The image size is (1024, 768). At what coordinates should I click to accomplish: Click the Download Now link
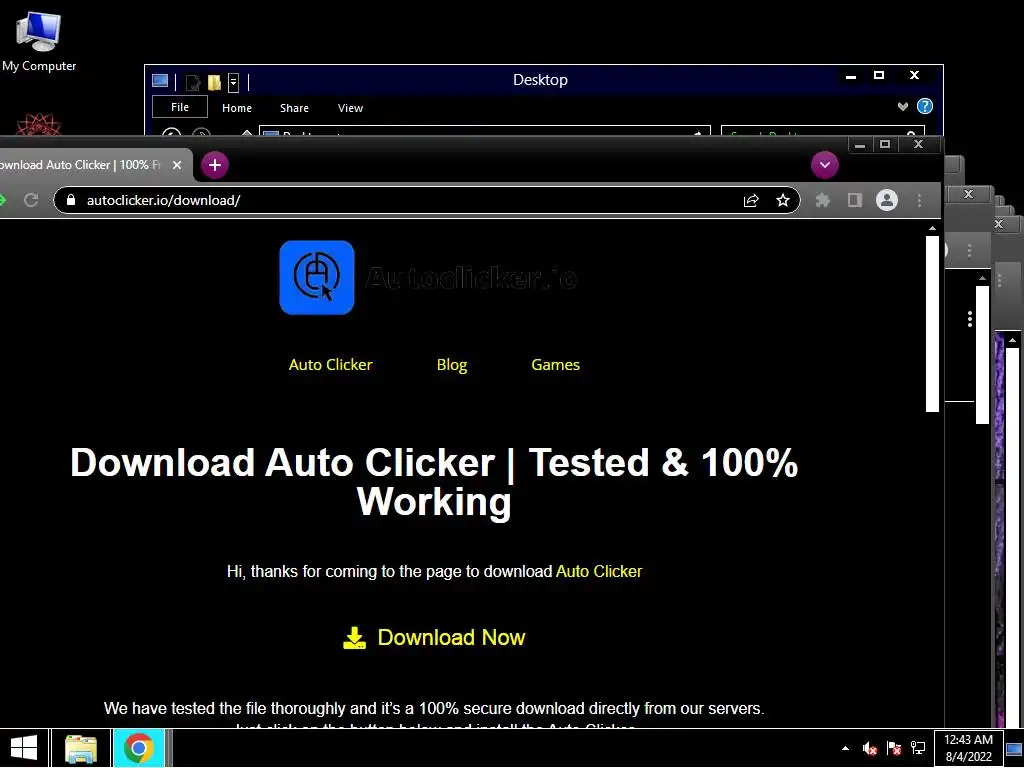451,637
